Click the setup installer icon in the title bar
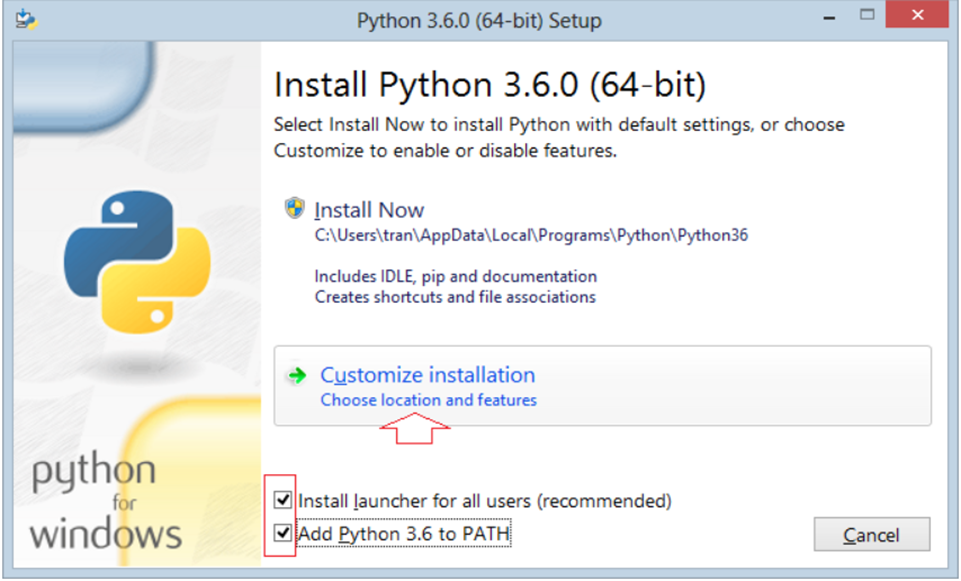 coord(26,19)
